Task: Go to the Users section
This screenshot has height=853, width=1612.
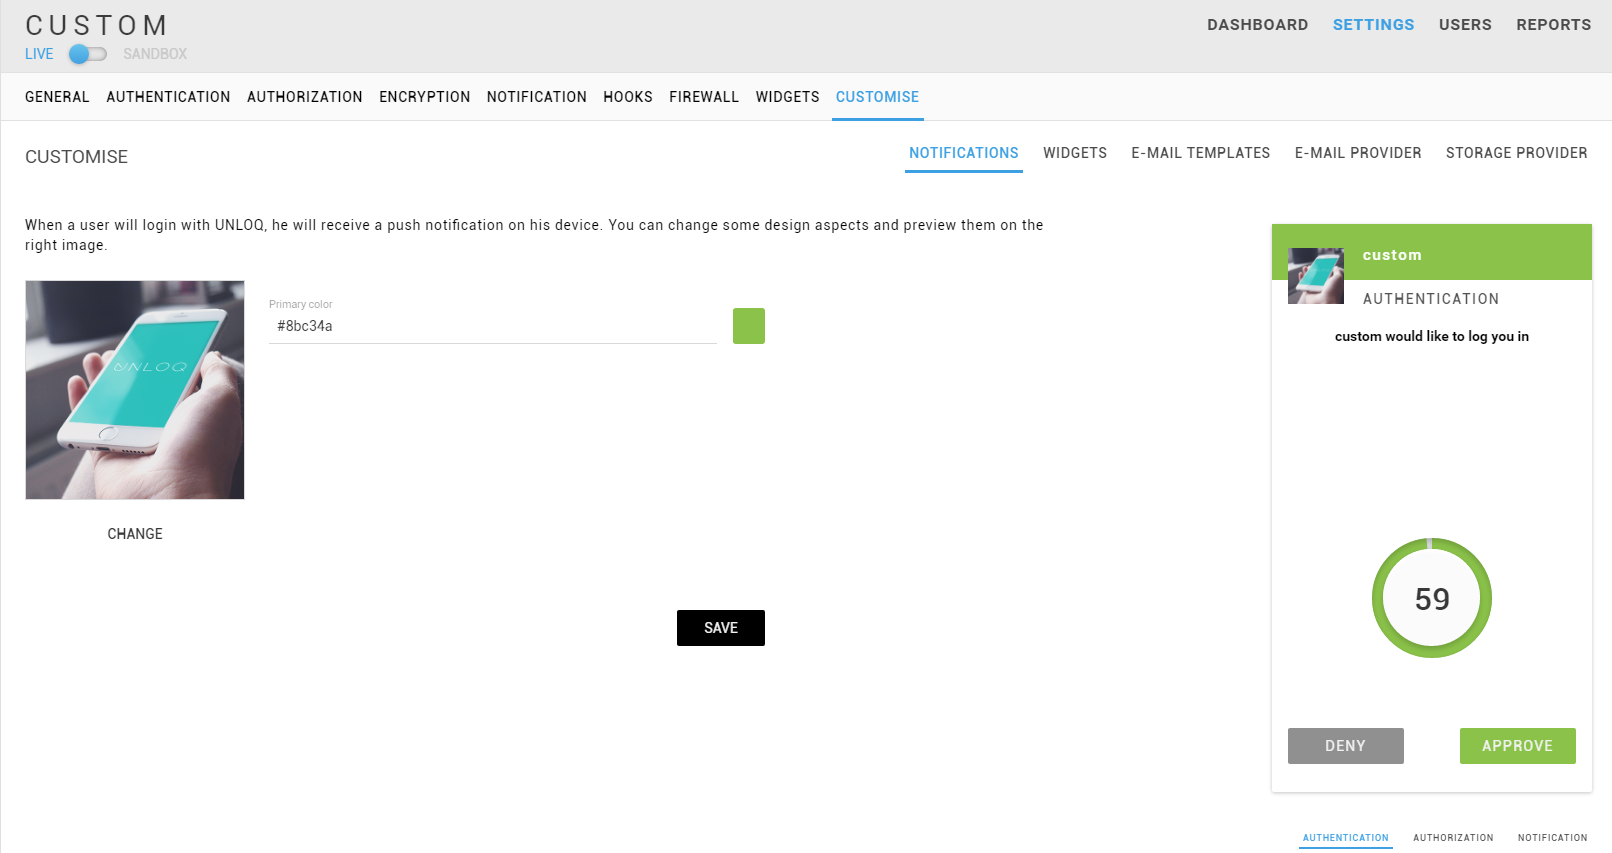Action: pyautogui.click(x=1465, y=25)
